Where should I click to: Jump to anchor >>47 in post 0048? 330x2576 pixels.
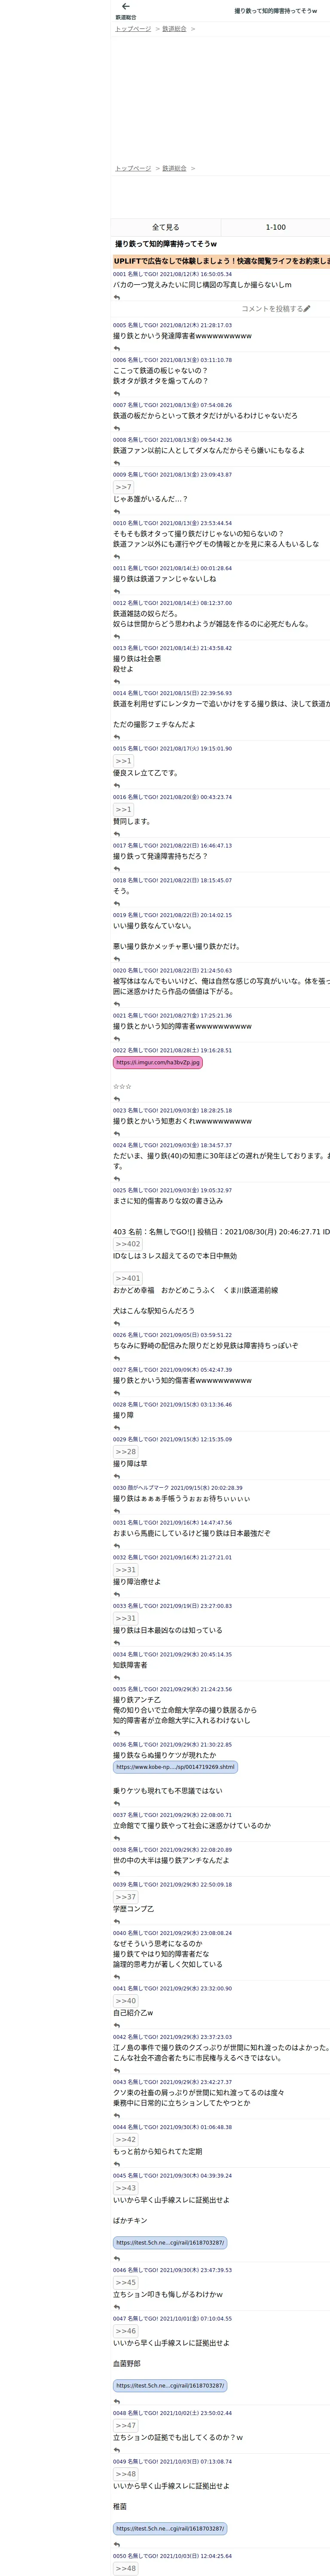pyautogui.click(x=125, y=2426)
